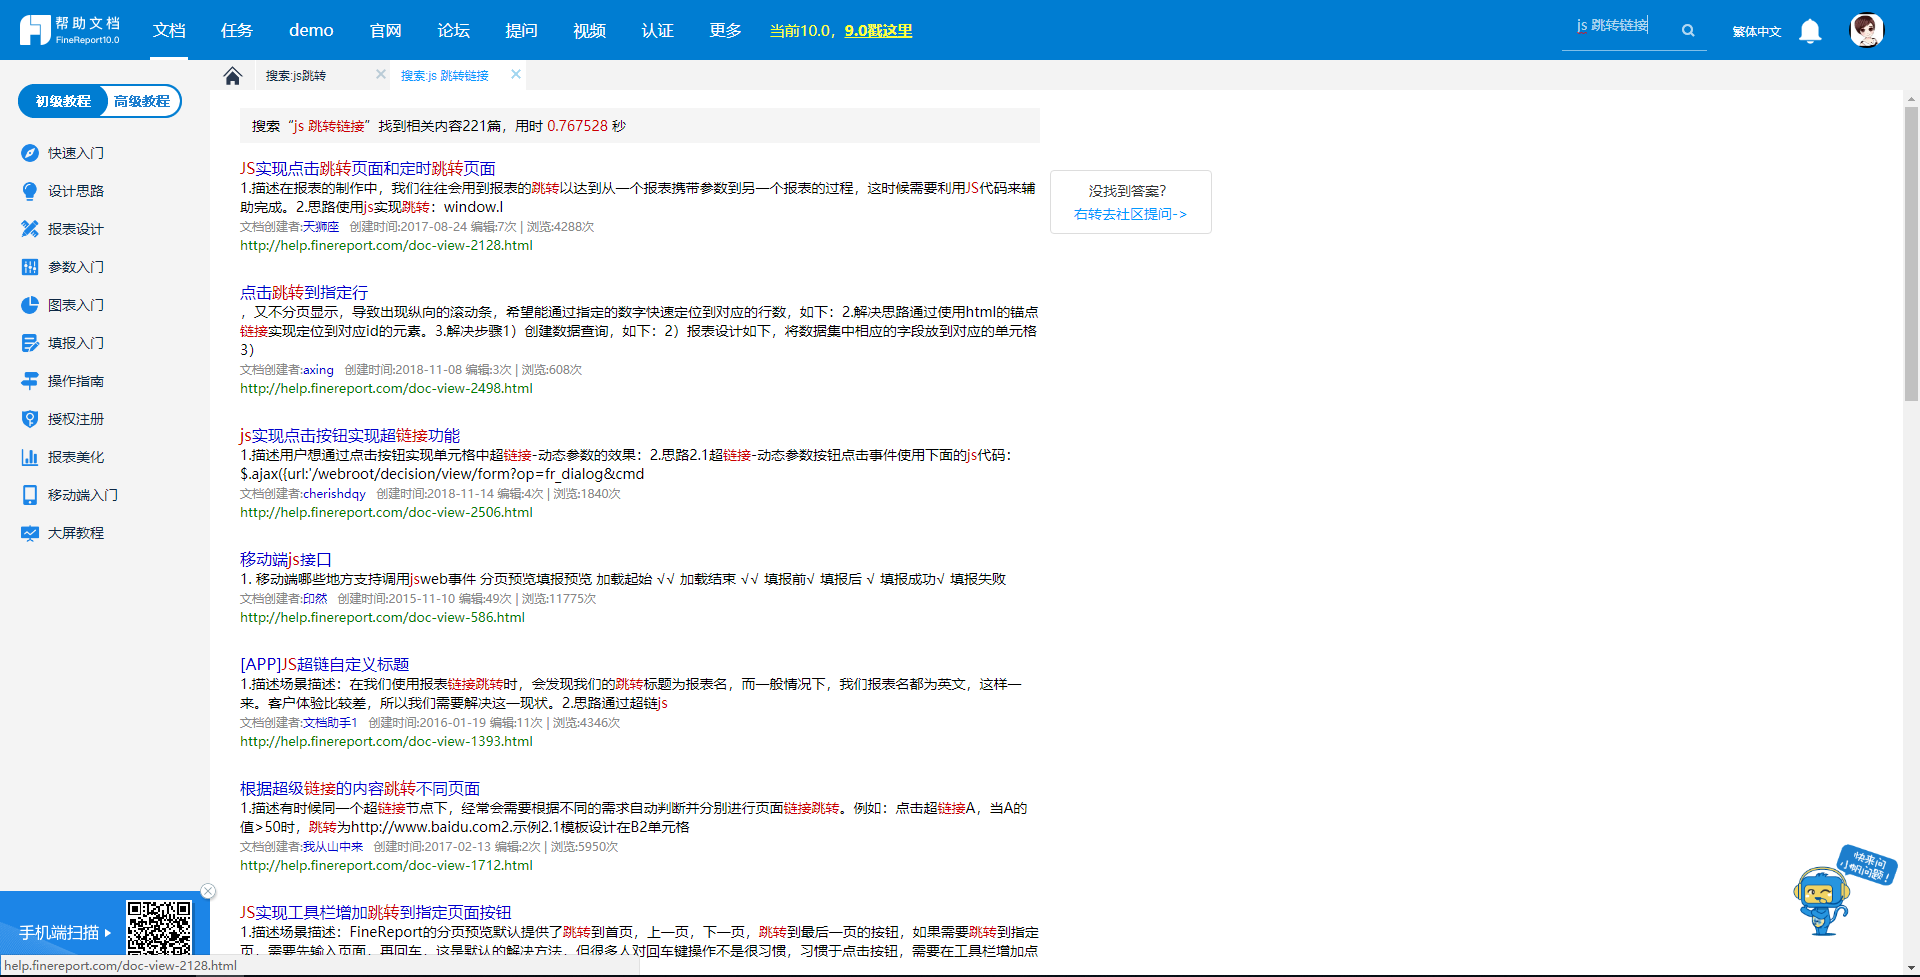Open the 提问 nav item
1920x977 pixels.
521,30
